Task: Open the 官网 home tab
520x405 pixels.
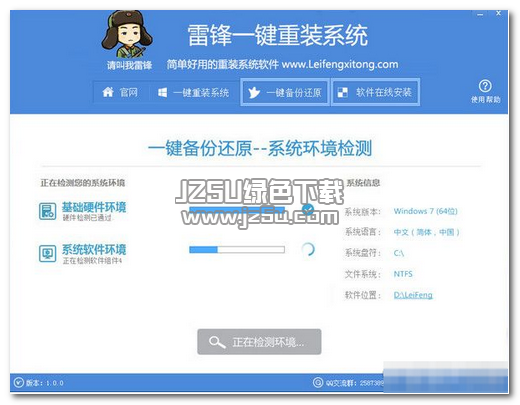Action: [x=120, y=92]
